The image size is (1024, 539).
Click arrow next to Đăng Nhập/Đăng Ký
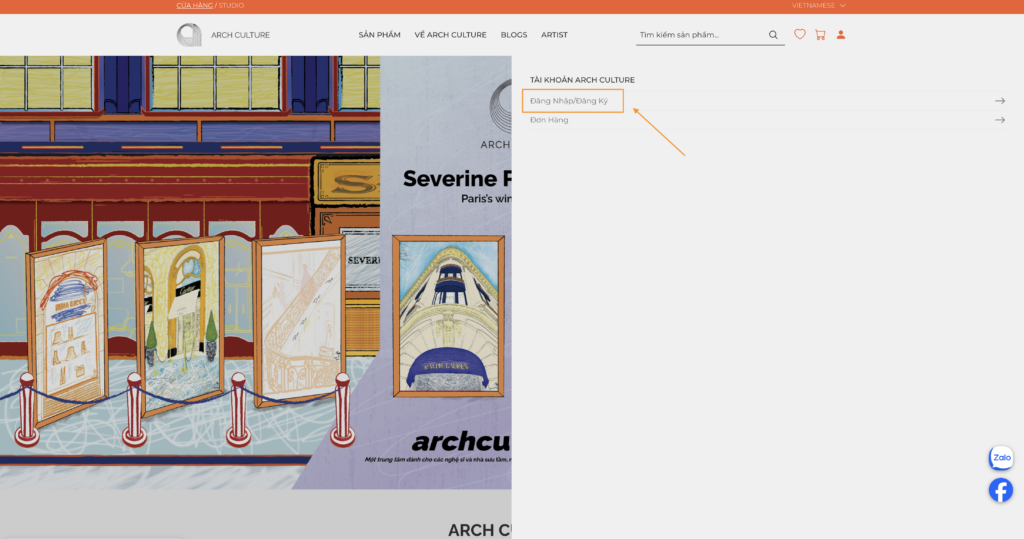click(1000, 101)
